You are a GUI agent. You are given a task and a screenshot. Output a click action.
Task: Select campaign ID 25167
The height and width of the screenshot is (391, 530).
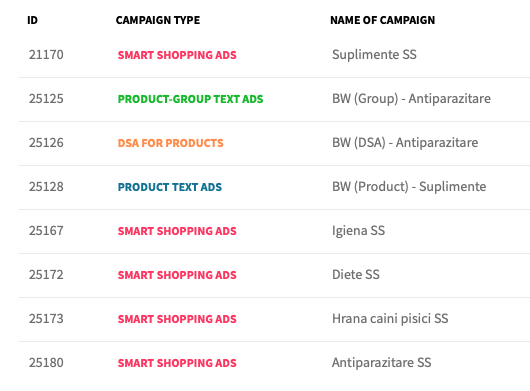[46, 231]
